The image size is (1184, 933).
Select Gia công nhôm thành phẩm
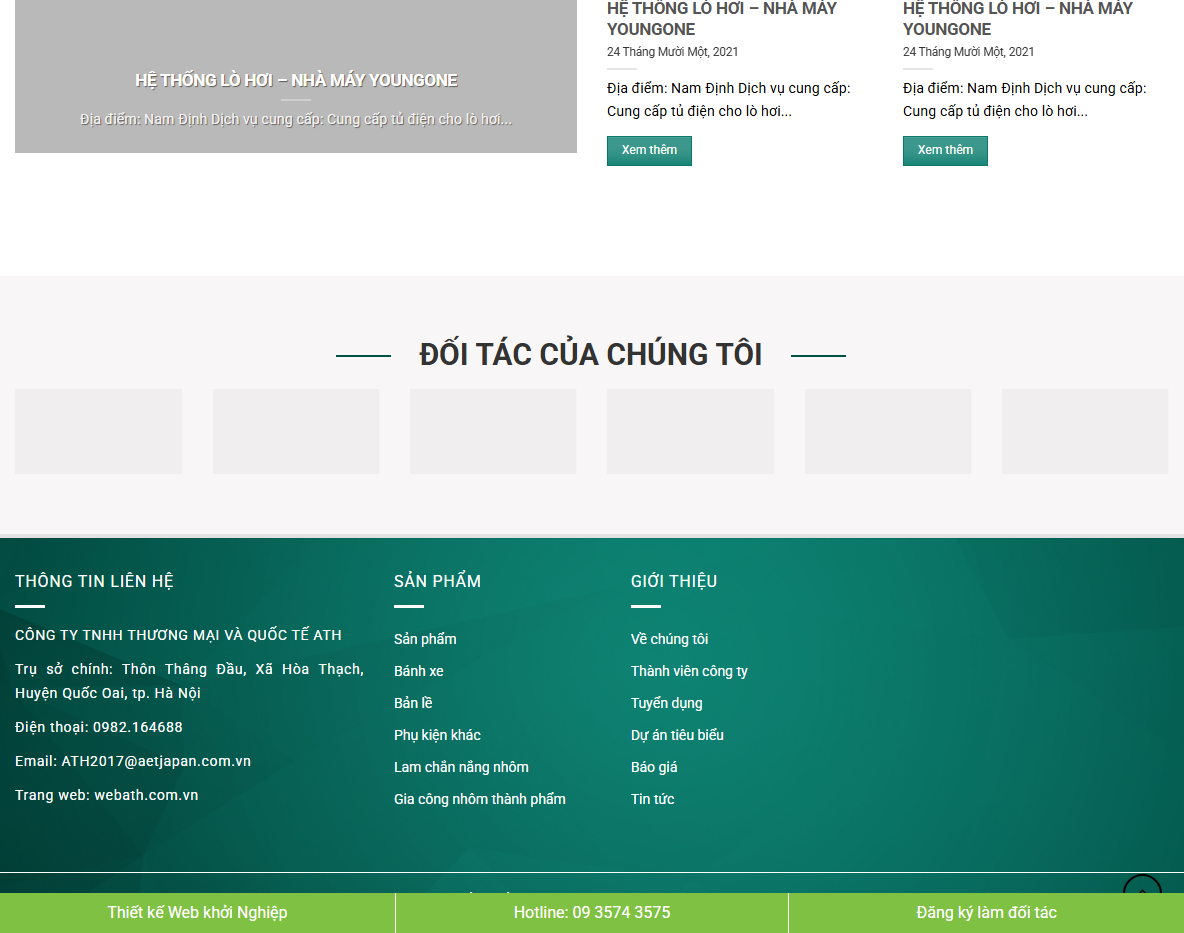(479, 799)
